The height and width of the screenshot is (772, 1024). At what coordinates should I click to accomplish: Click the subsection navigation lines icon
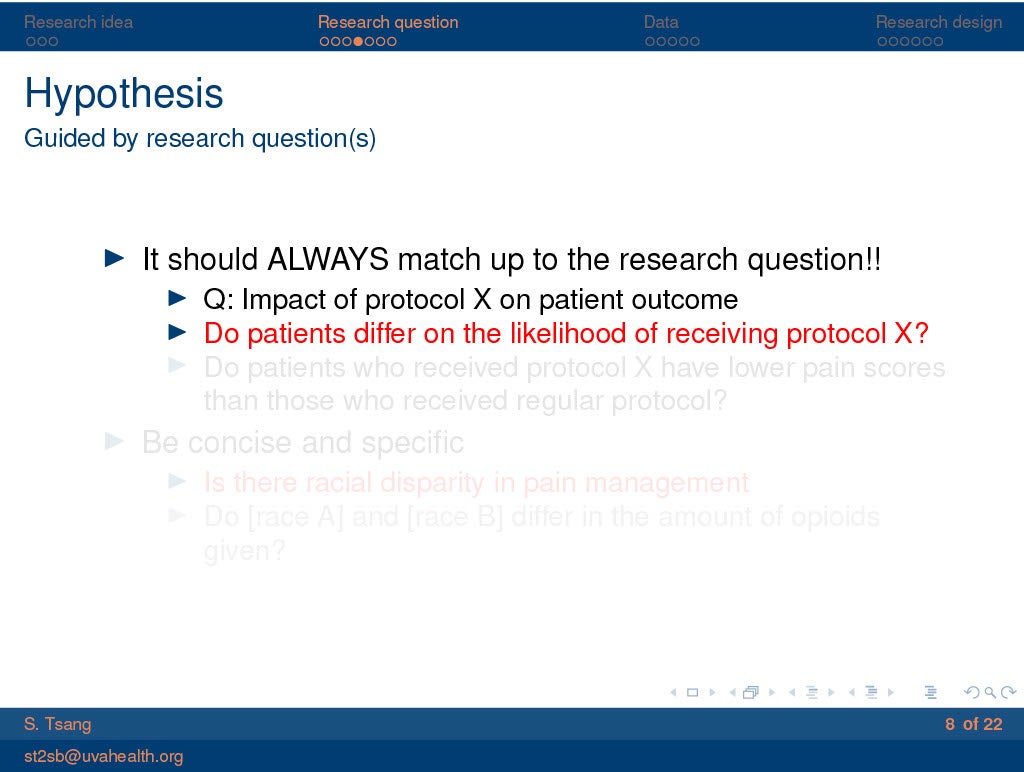coord(811,692)
